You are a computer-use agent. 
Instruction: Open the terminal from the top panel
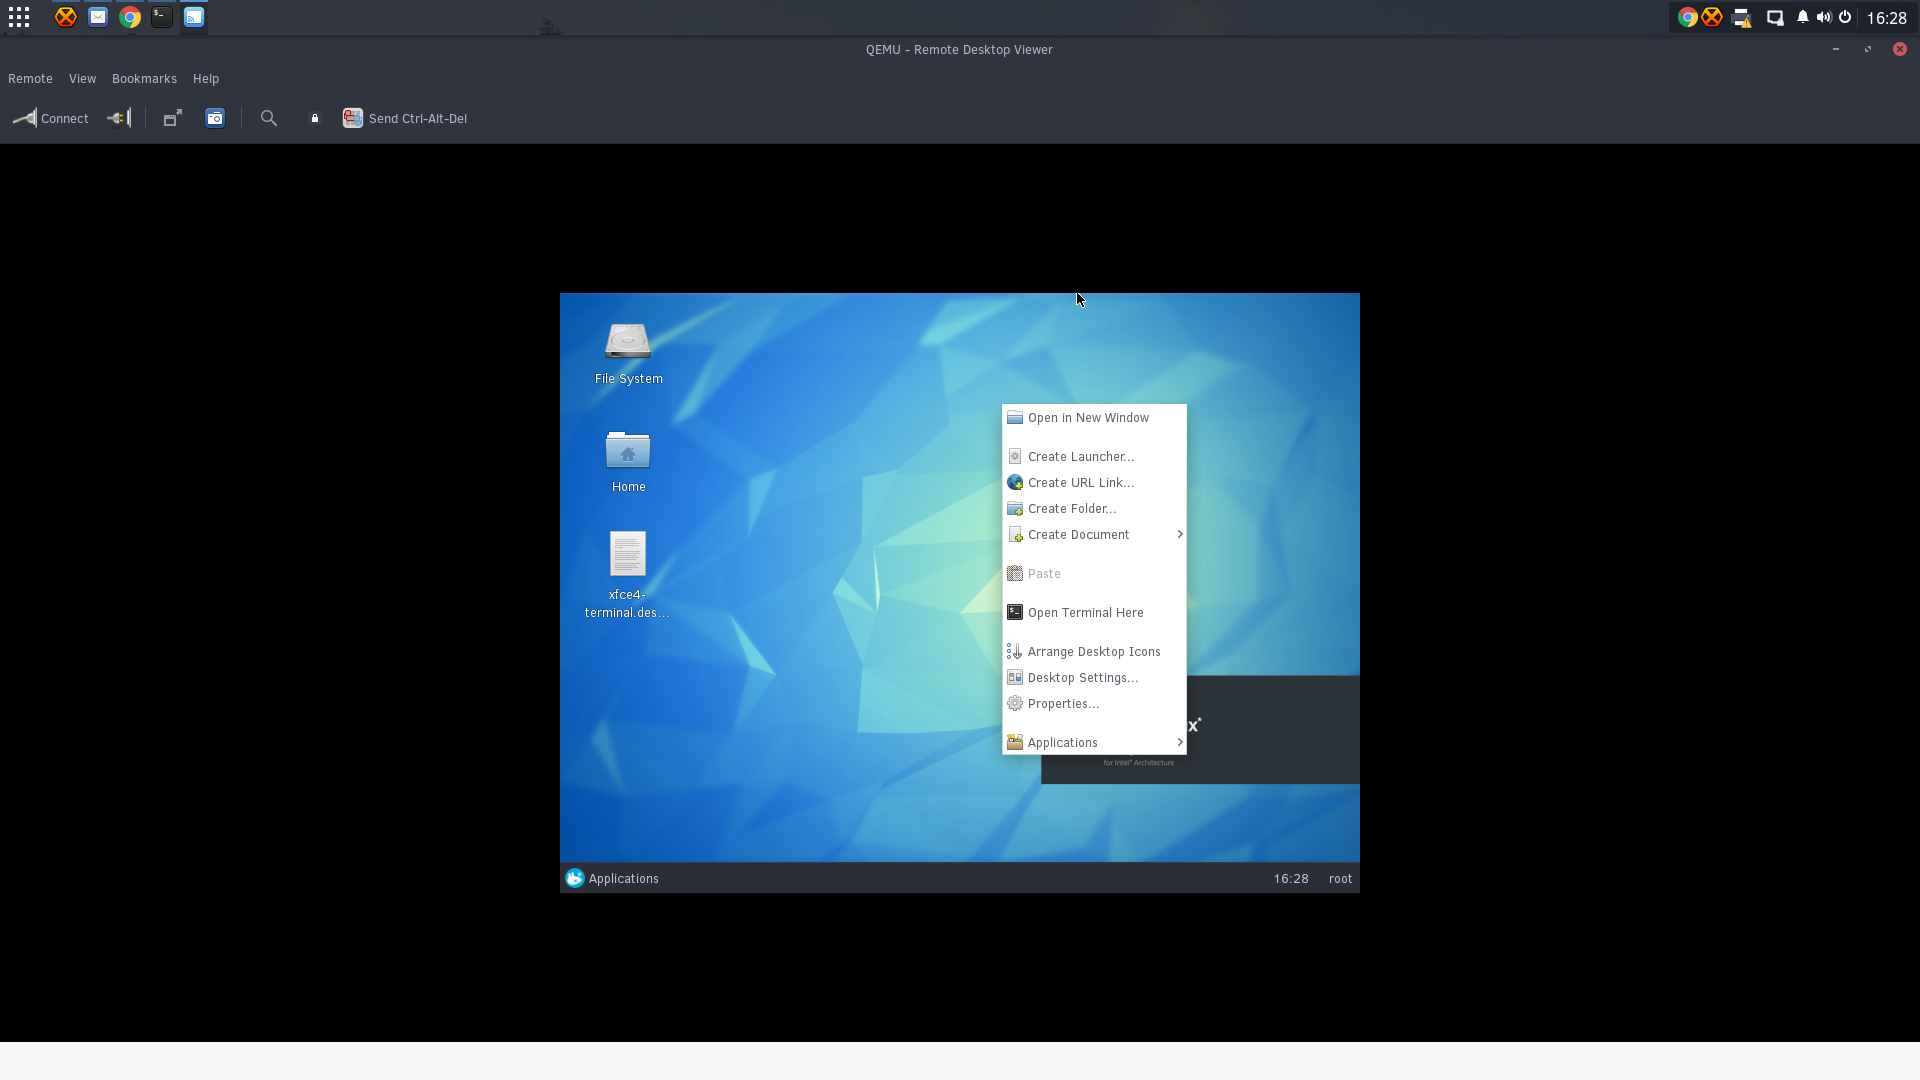[162, 17]
